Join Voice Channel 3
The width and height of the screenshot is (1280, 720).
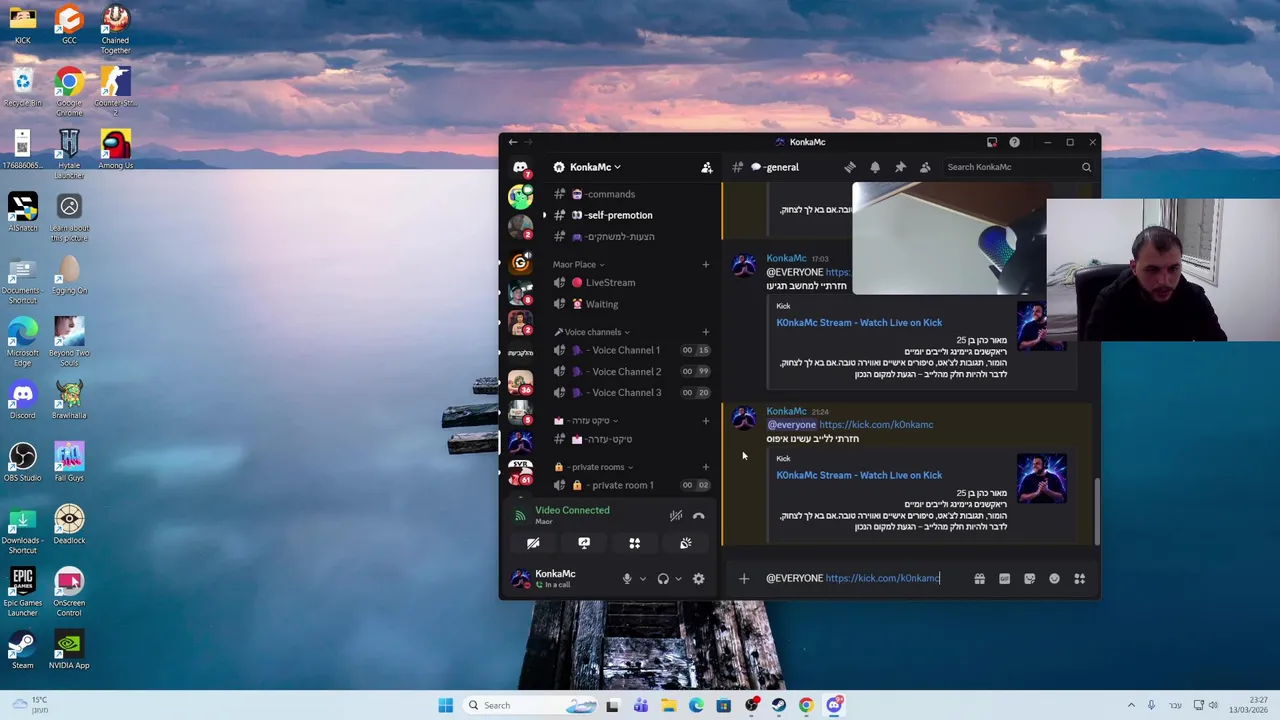pos(632,392)
